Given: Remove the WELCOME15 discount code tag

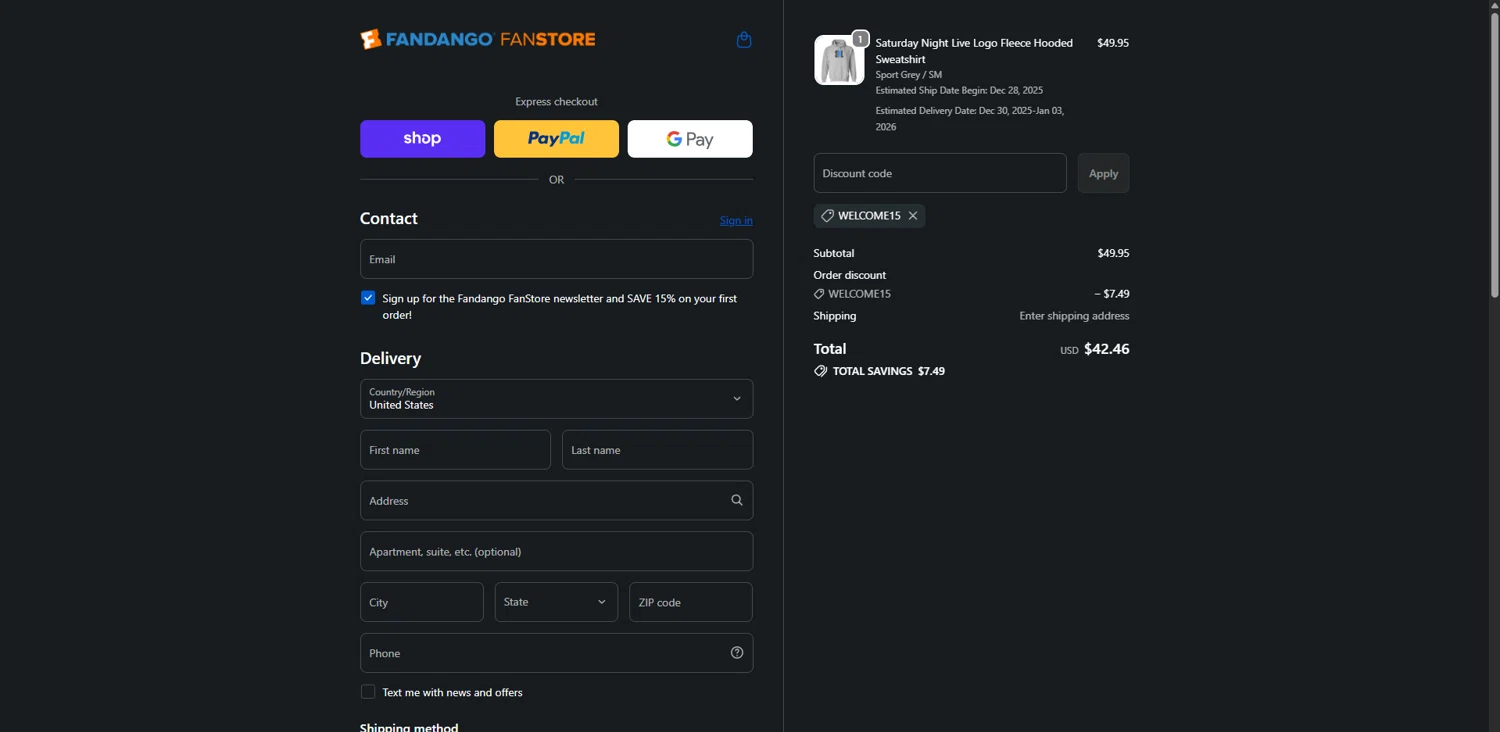Looking at the screenshot, I should 913,216.
